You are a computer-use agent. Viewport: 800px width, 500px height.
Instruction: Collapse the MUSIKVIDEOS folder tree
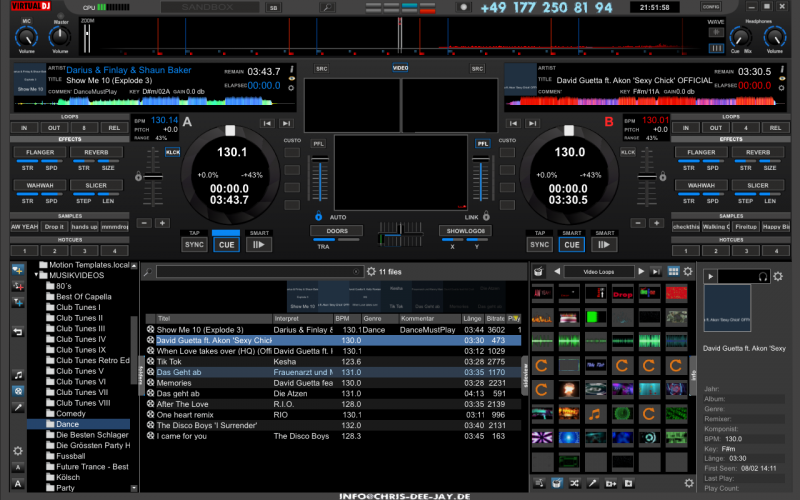pyautogui.click(x=37, y=275)
